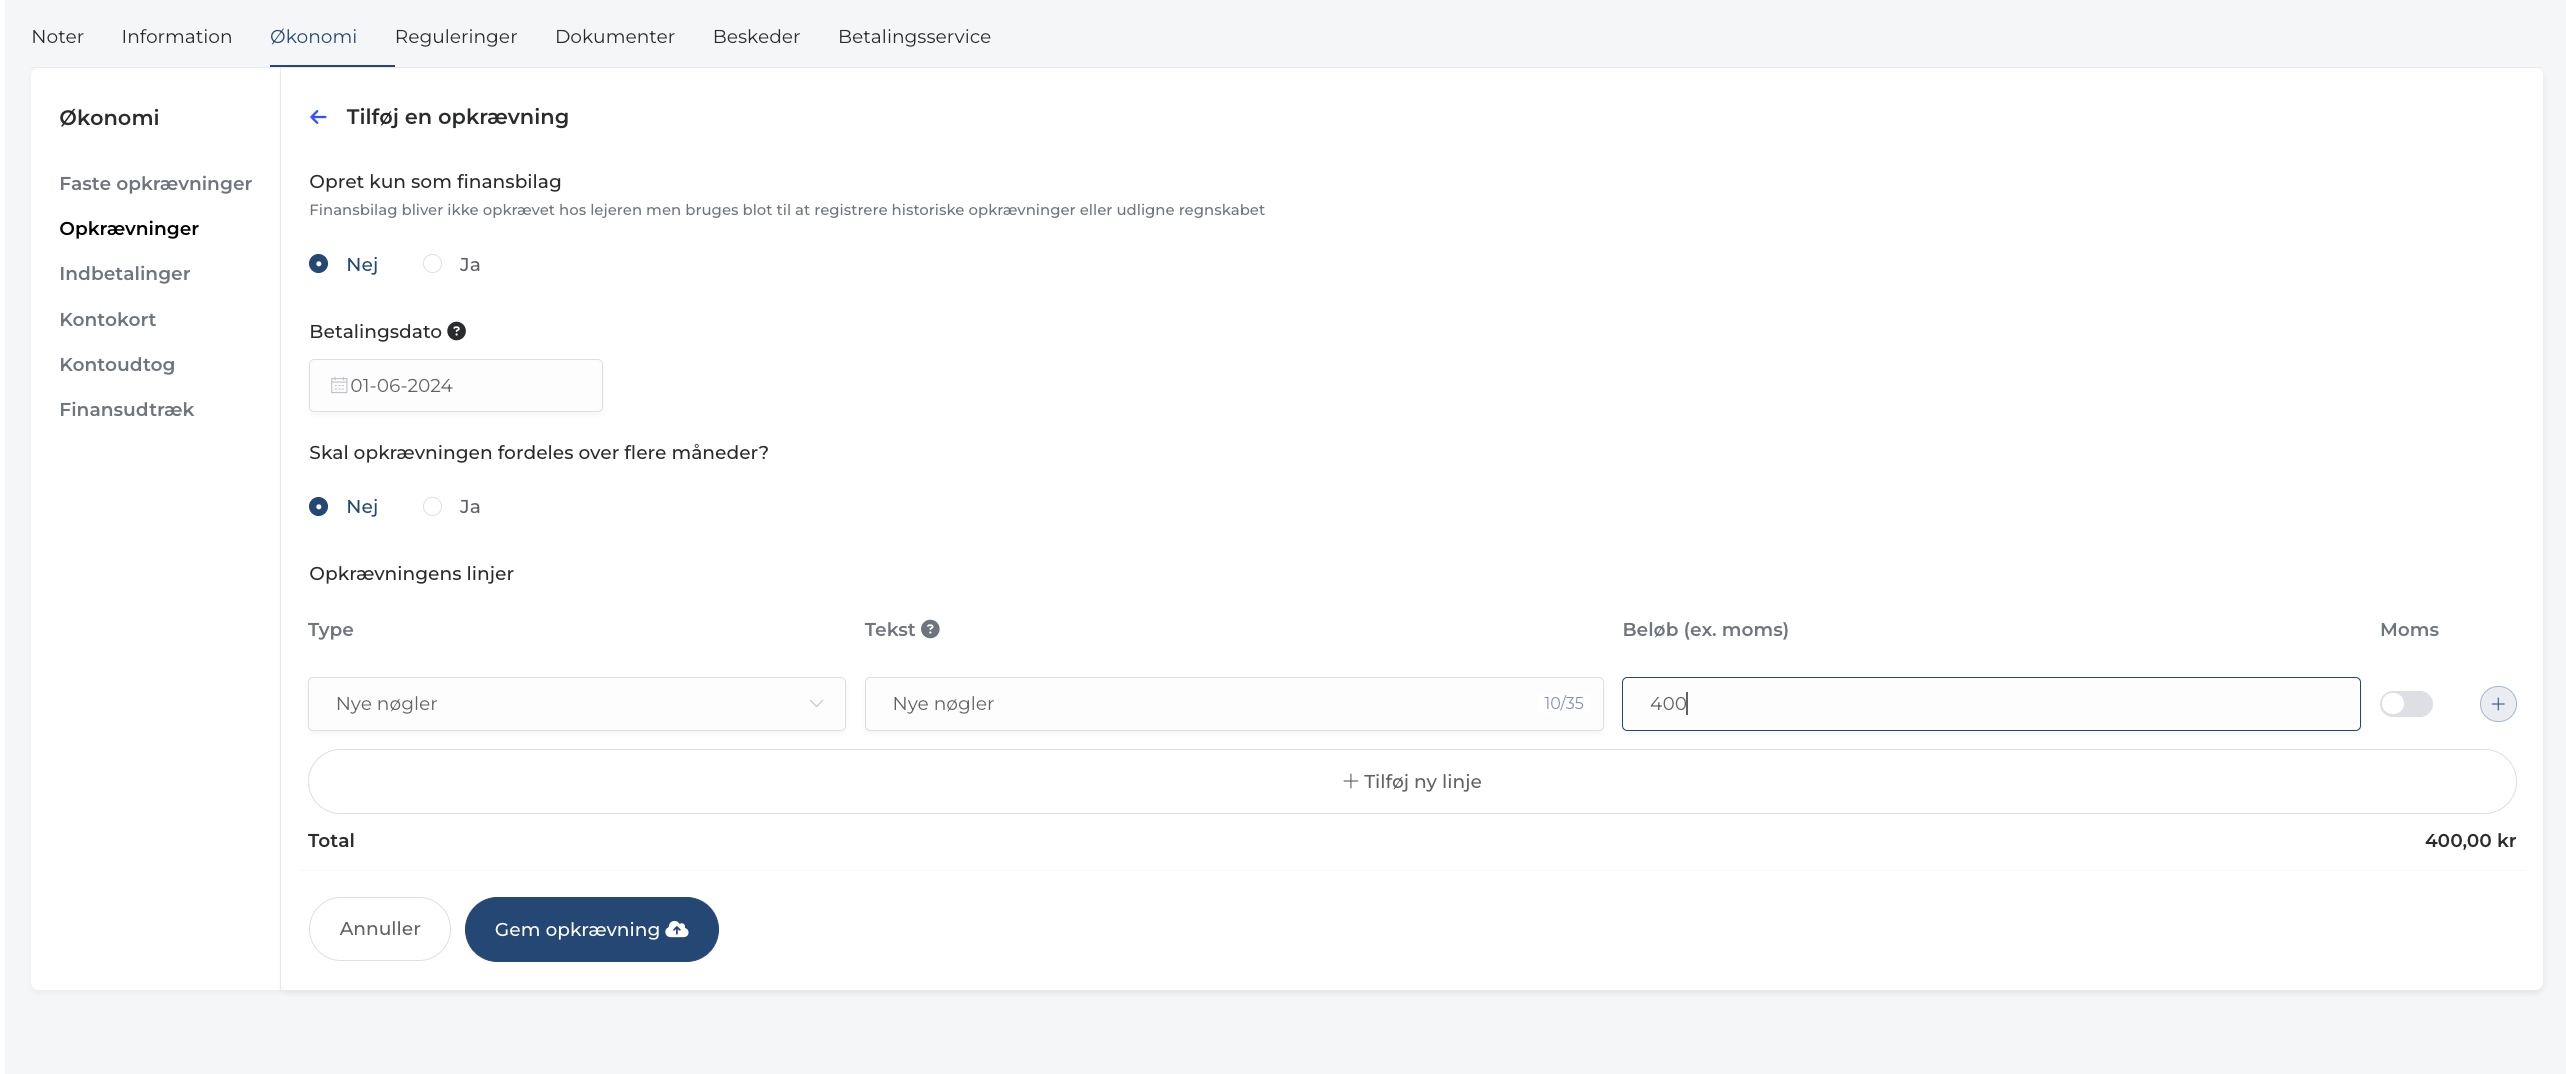This screenshot has width=2566, height=1074.
Task: Click the round plus icon beside Moms toggle
Action: click(2497, 704)
